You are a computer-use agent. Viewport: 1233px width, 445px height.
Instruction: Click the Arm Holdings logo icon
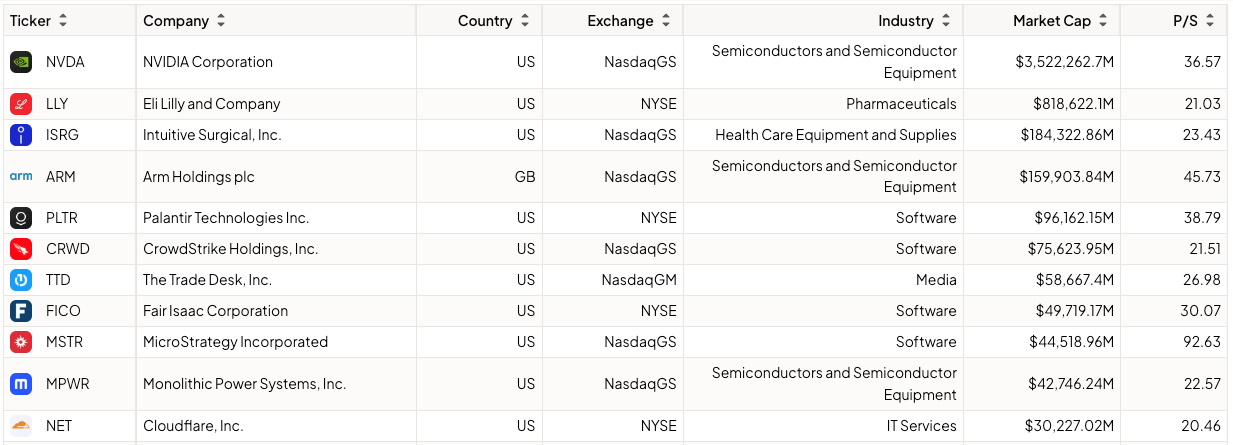coord(21,177)
